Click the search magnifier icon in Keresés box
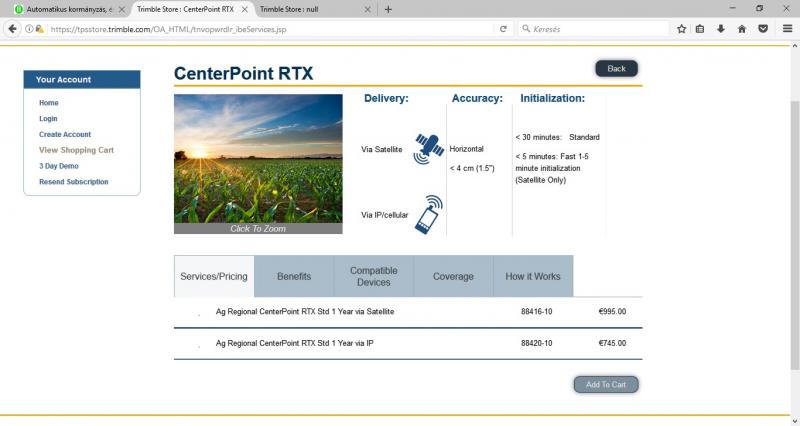This screenshot has height=426, width=800. [x=526, y=29]
